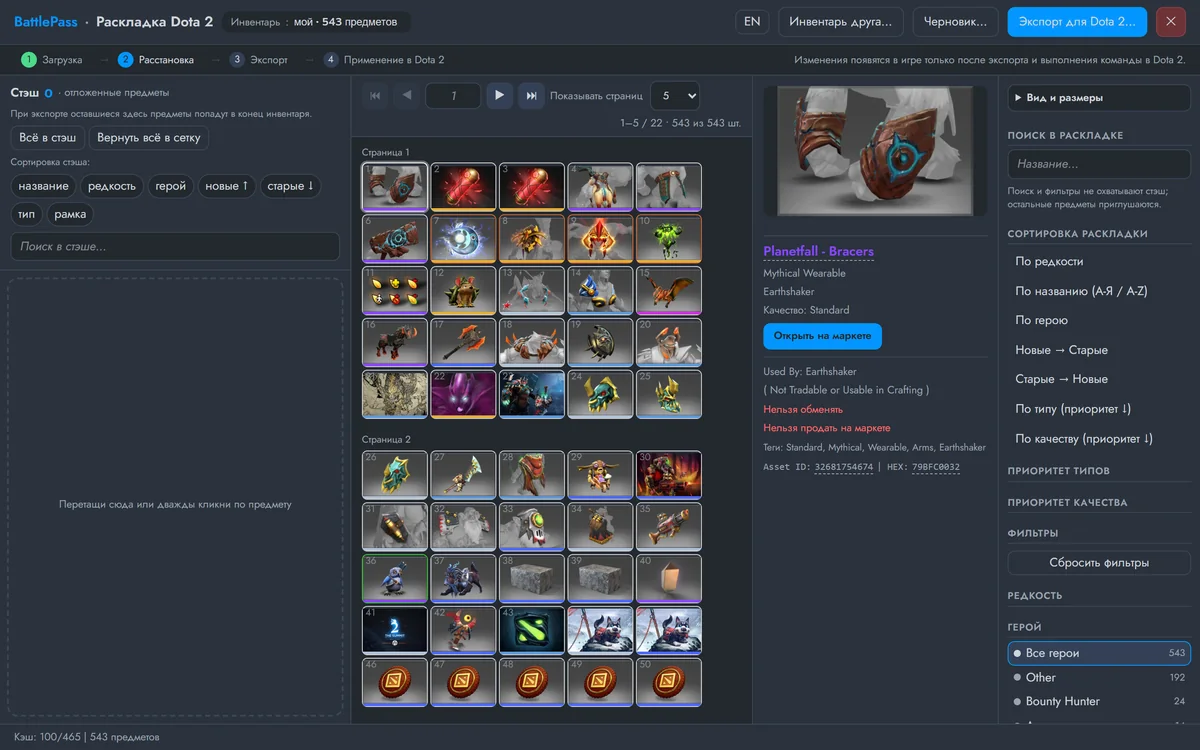Select item thumbnail number 16

coord(395,343)
